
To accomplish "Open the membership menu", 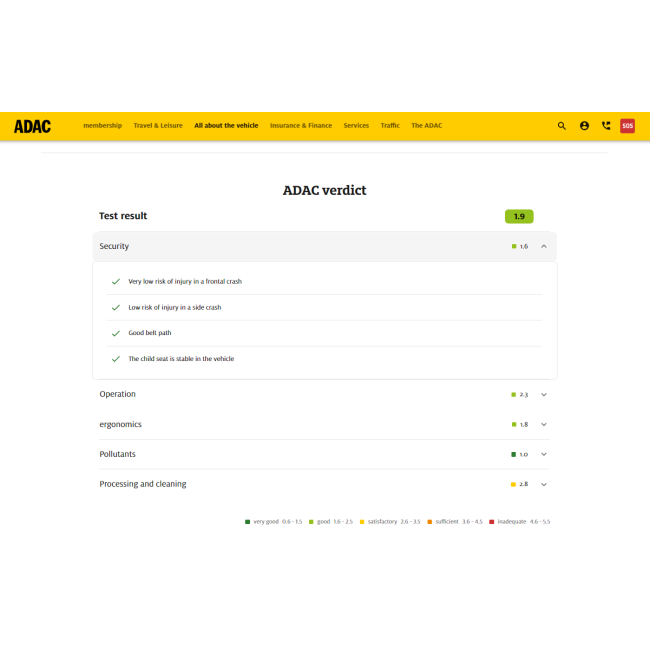I will pyautogui.click(x=102, y=125).
